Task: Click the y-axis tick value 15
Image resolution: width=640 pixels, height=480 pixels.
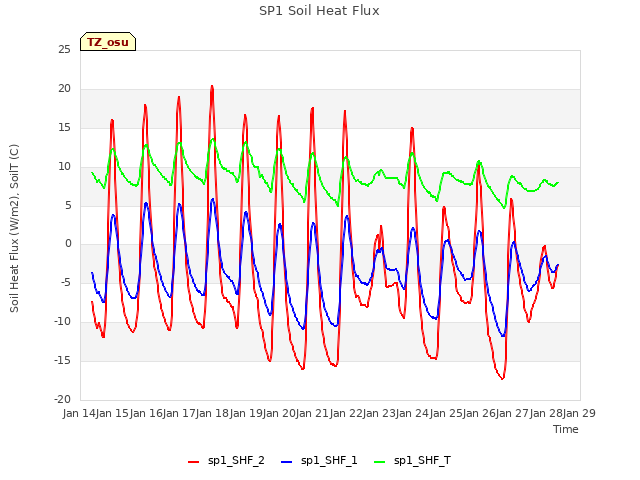Action: [64, 128]
